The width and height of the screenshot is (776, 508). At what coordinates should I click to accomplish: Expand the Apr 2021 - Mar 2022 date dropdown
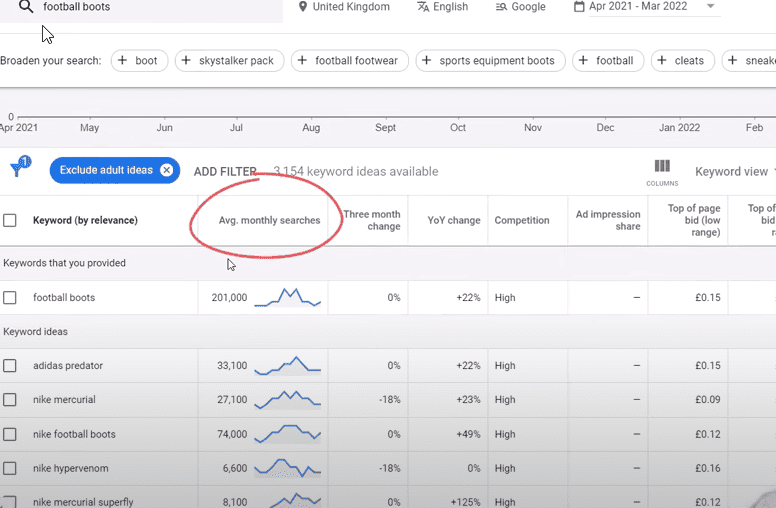tap(711, 6)
